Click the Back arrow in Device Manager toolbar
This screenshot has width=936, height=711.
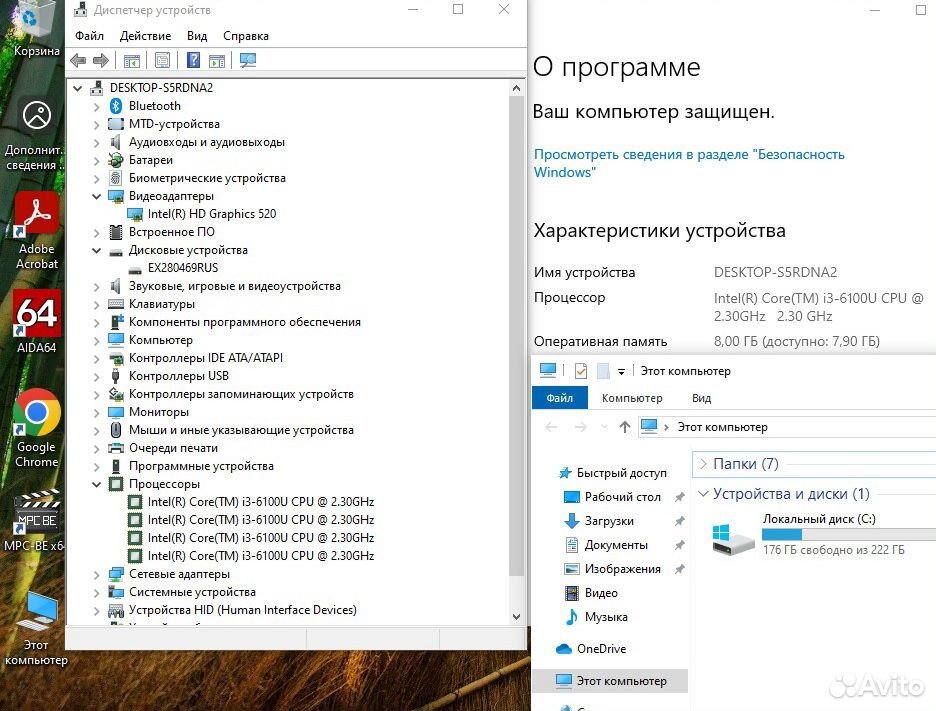pyautogui.click(x=78, y=60)
